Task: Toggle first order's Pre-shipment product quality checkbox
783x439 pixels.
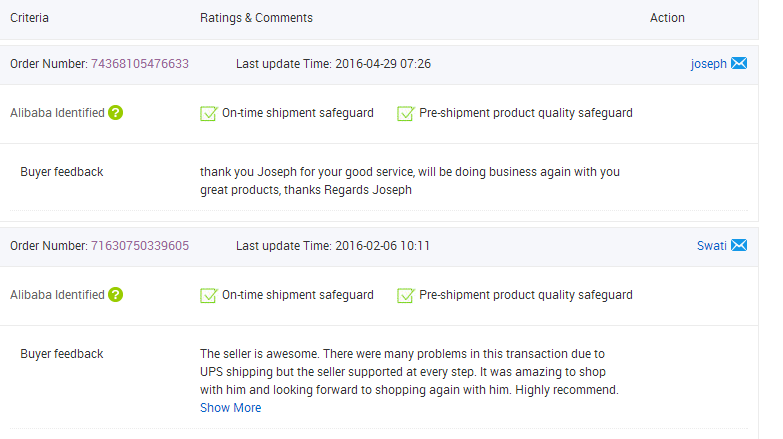Action: 406,114
